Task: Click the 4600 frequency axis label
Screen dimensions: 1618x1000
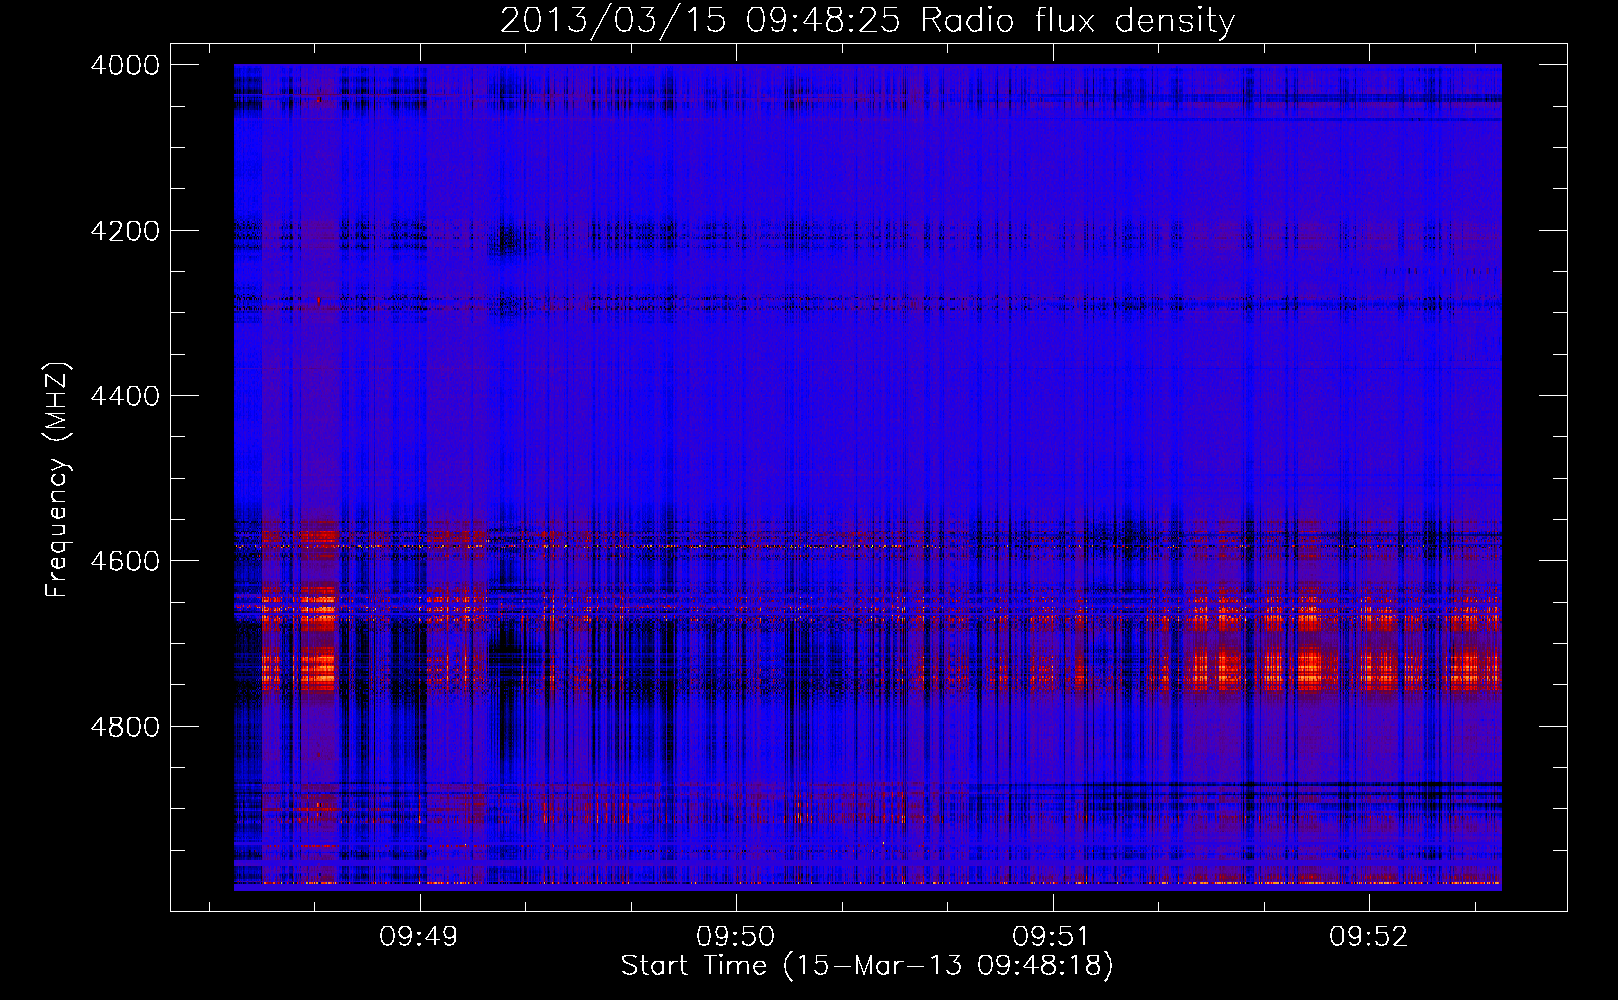Action: coord(125,561)
